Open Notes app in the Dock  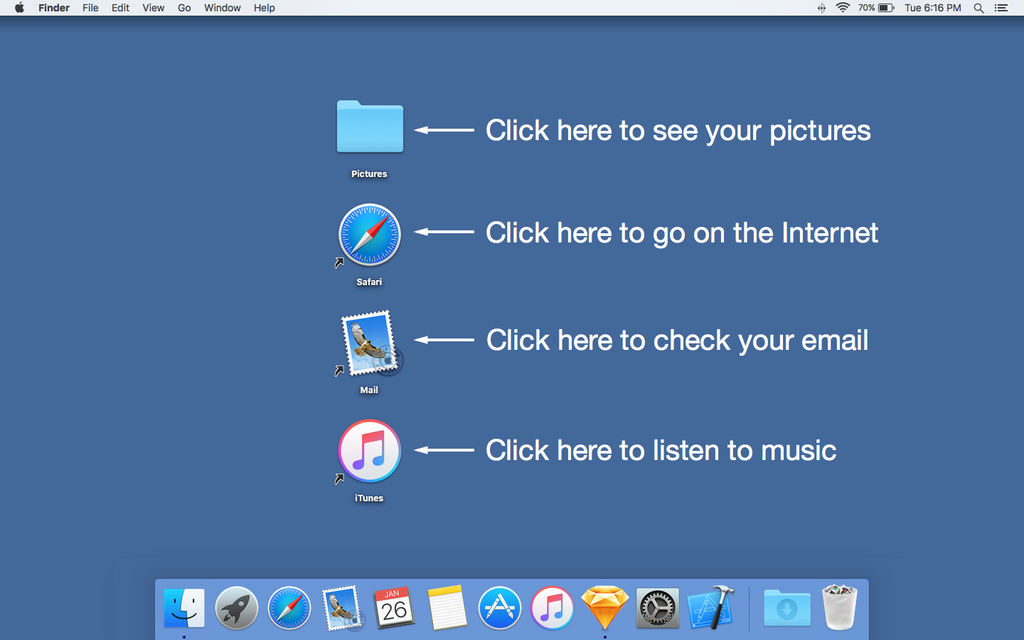[x=447, y=608]
